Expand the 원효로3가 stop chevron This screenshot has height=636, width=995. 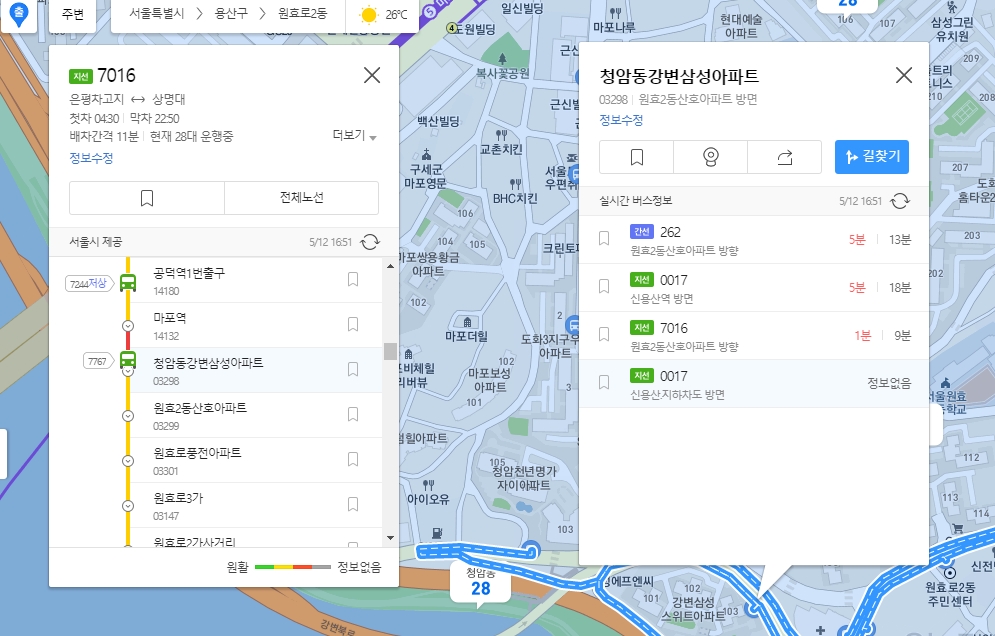(x=127, y=504)
